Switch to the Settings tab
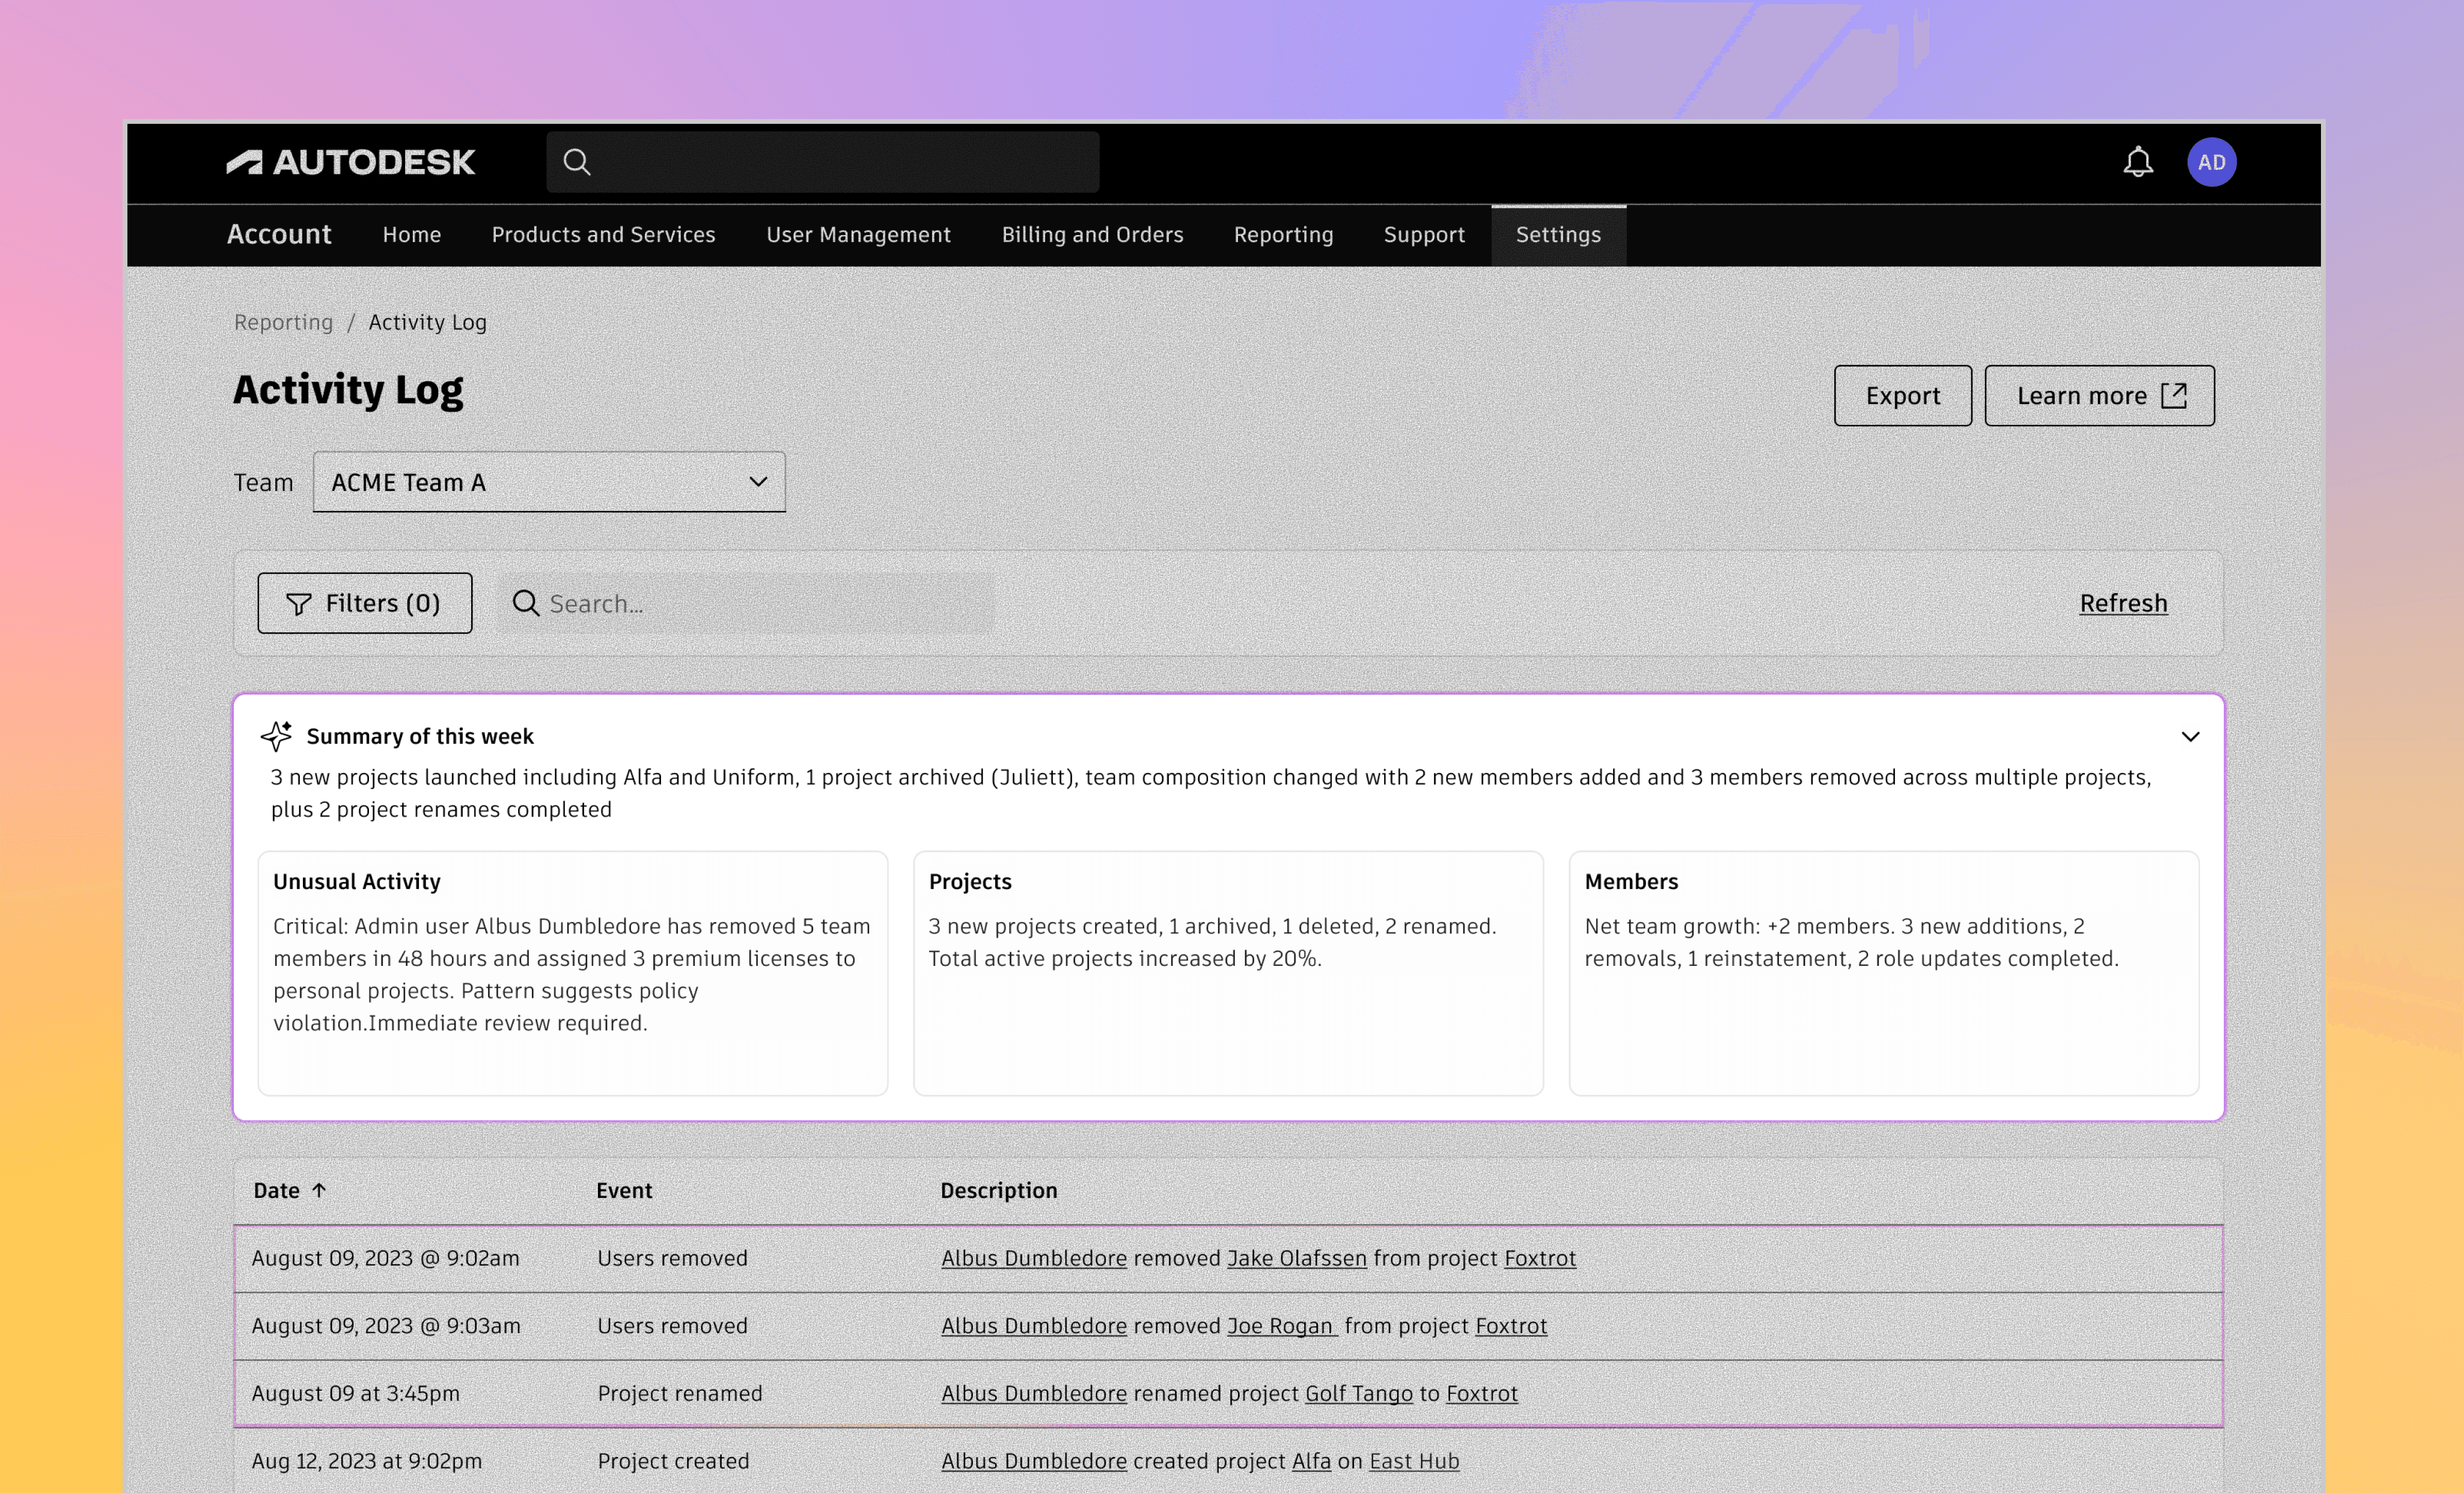Screen dimensions: 2464x1493 pyautogui.click(x=1558, y=235)
